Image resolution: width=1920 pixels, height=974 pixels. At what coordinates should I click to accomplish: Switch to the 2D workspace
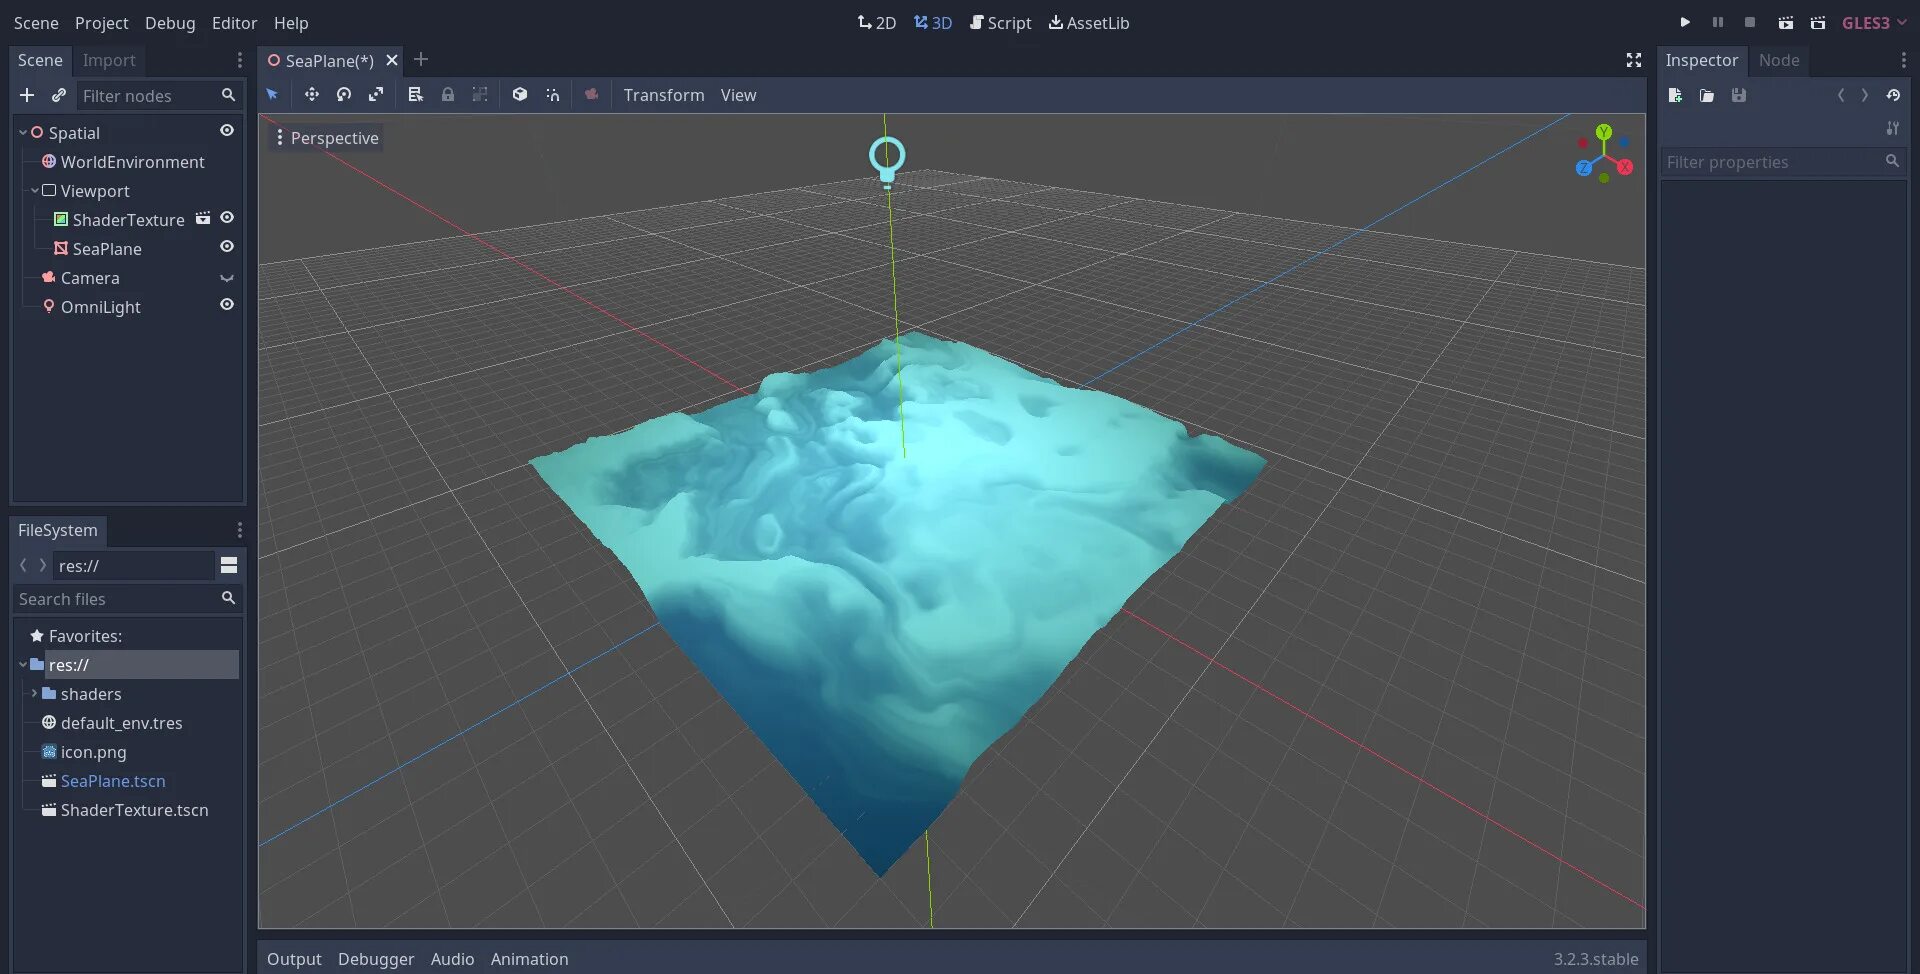(877, 23)
